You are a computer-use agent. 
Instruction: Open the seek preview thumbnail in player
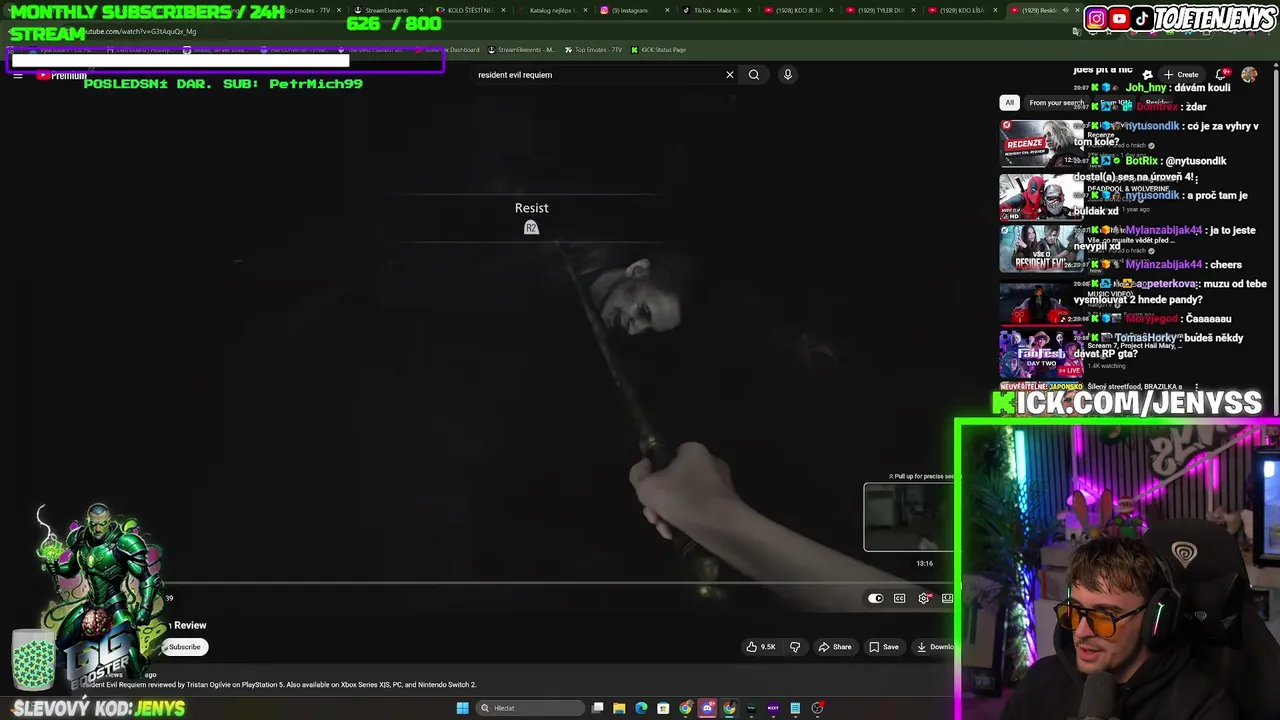[909, 517]
